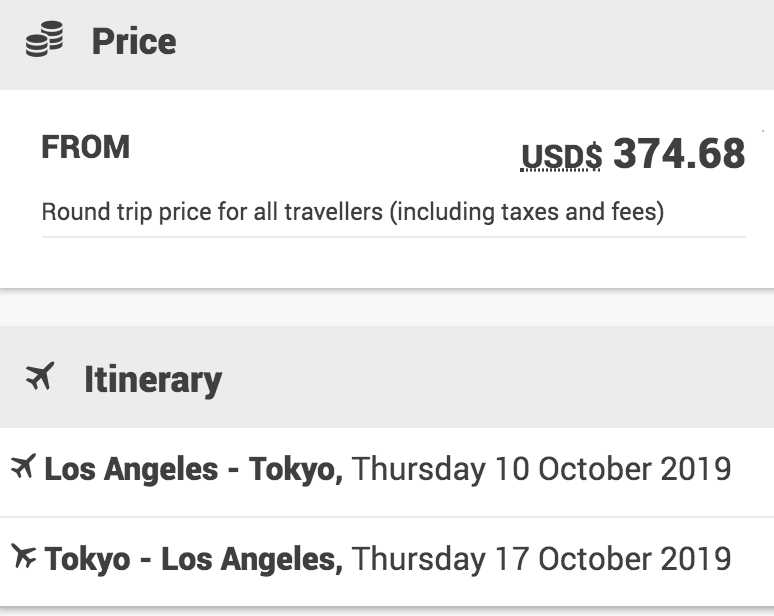The width and height of the screenshot is (774, 616).
Task: Click the return plane icon before Tokyo
Action: pos(22,556)
